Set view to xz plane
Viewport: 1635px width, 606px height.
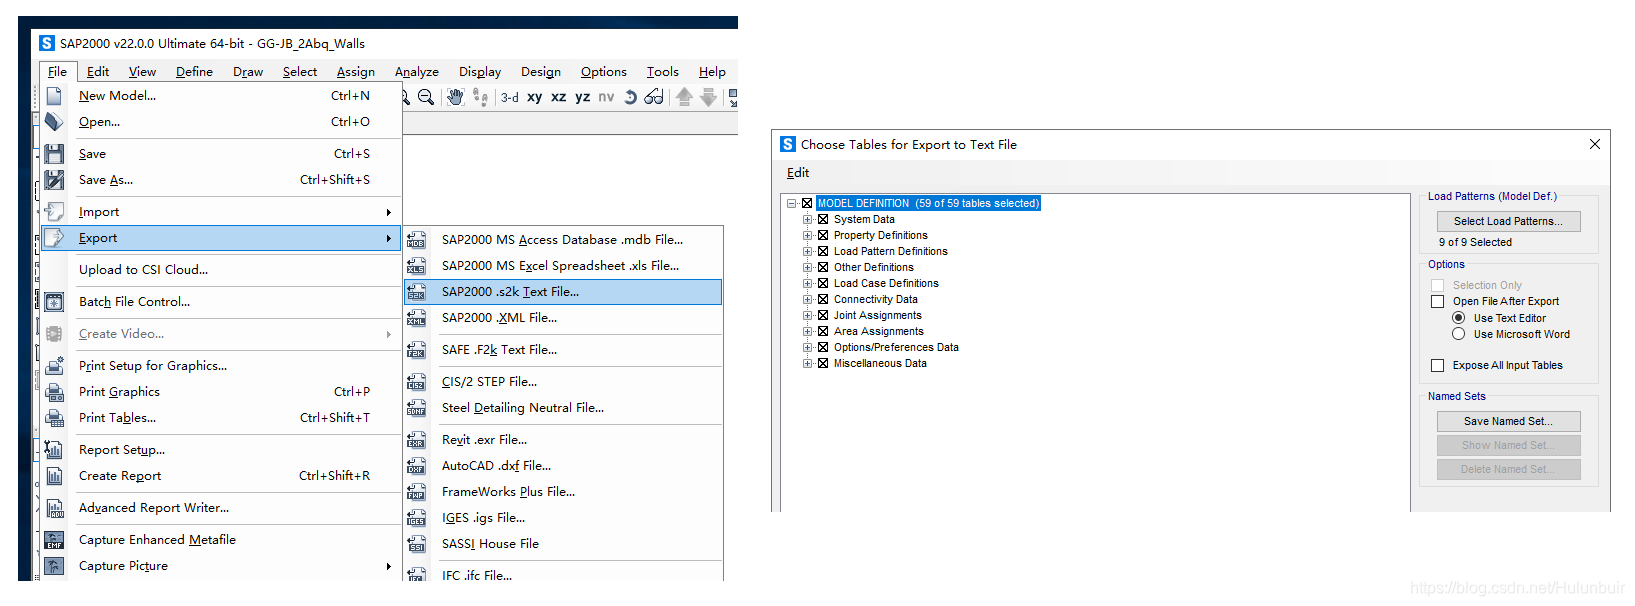(x=559, y=97)
